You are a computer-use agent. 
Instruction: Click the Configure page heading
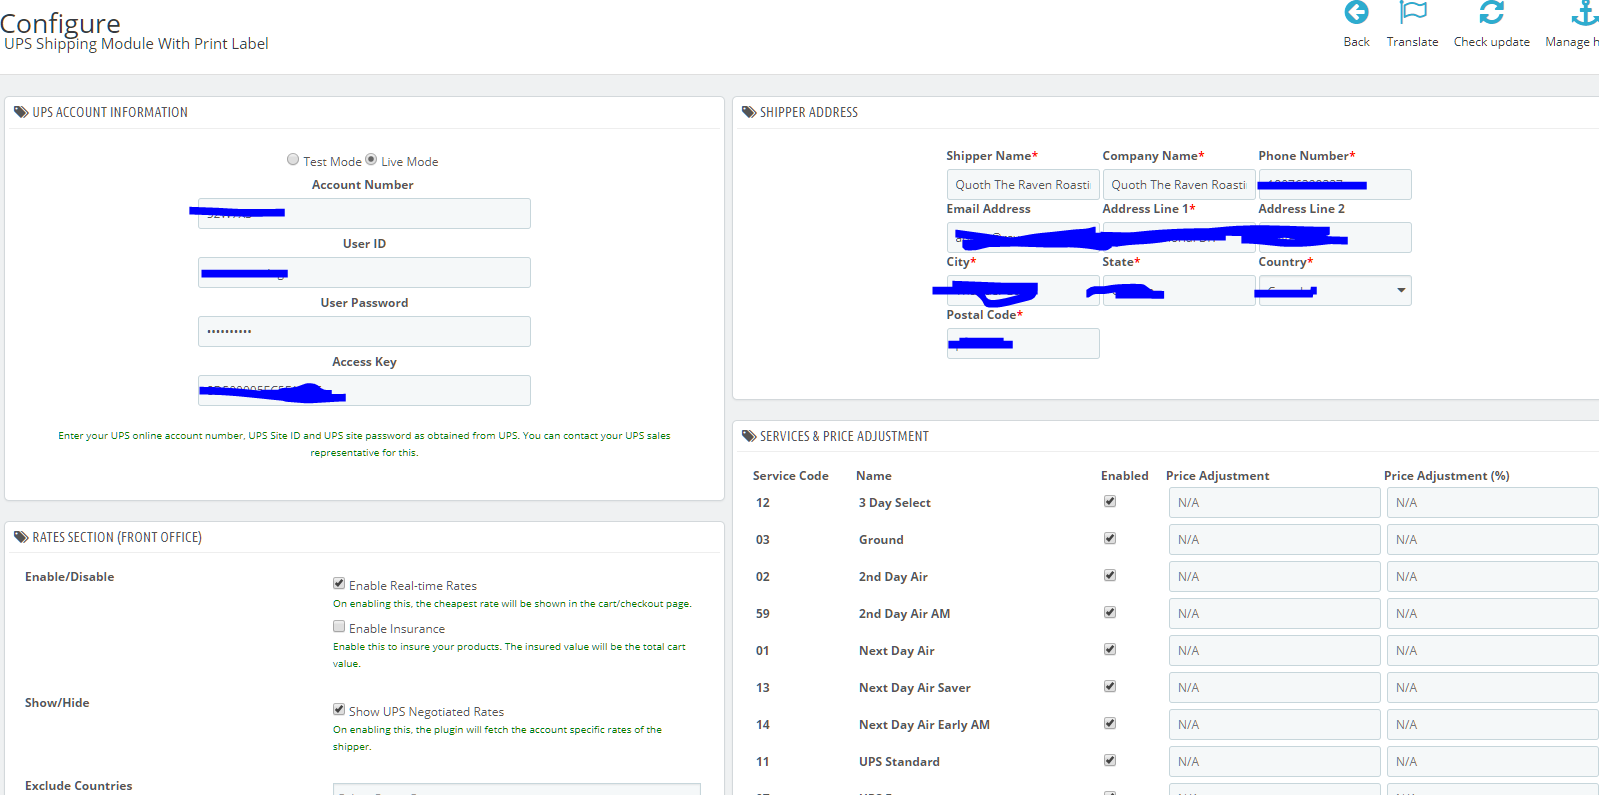point(60,22)
